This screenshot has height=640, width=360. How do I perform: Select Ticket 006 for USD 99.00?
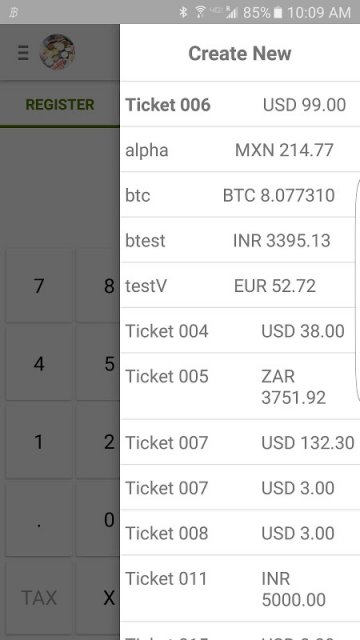coord(240,104)
